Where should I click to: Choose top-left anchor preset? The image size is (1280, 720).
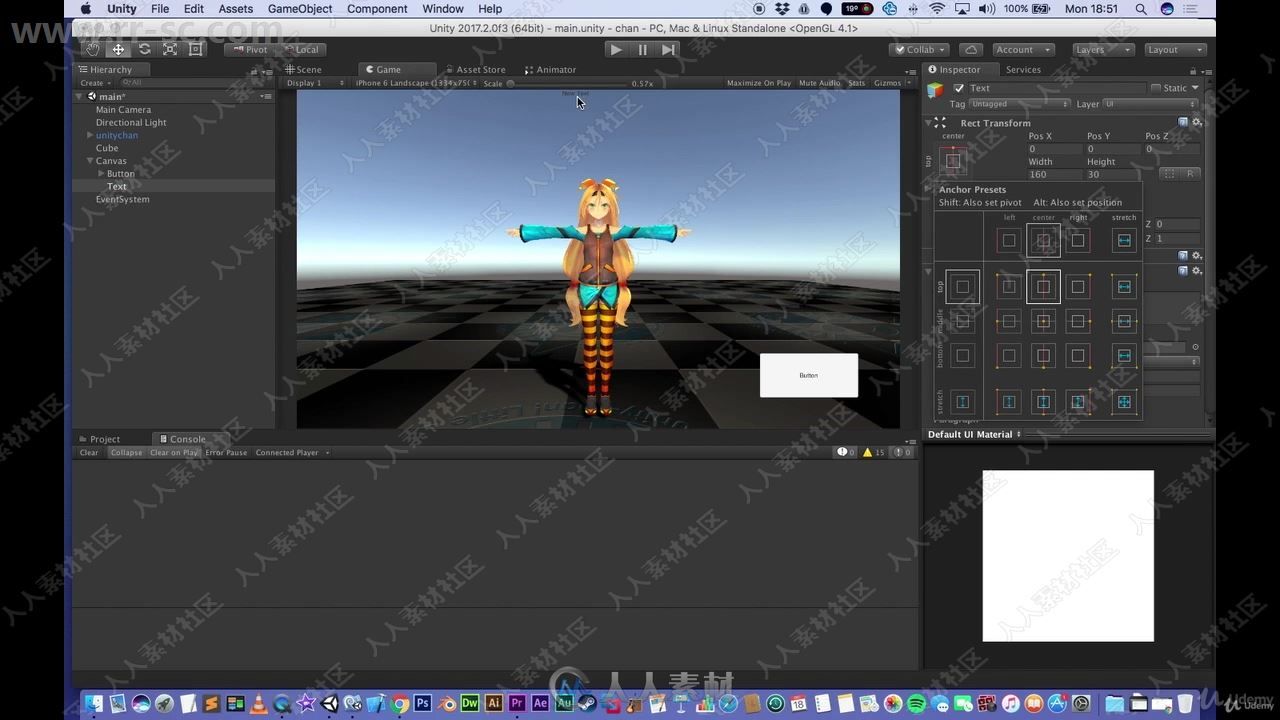pos(1009,287)
